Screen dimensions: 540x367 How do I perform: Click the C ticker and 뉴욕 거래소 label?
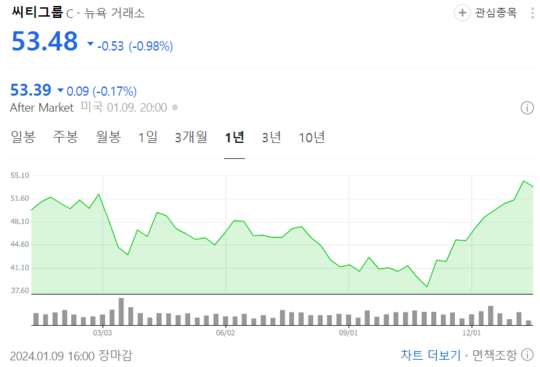[105, 13]
